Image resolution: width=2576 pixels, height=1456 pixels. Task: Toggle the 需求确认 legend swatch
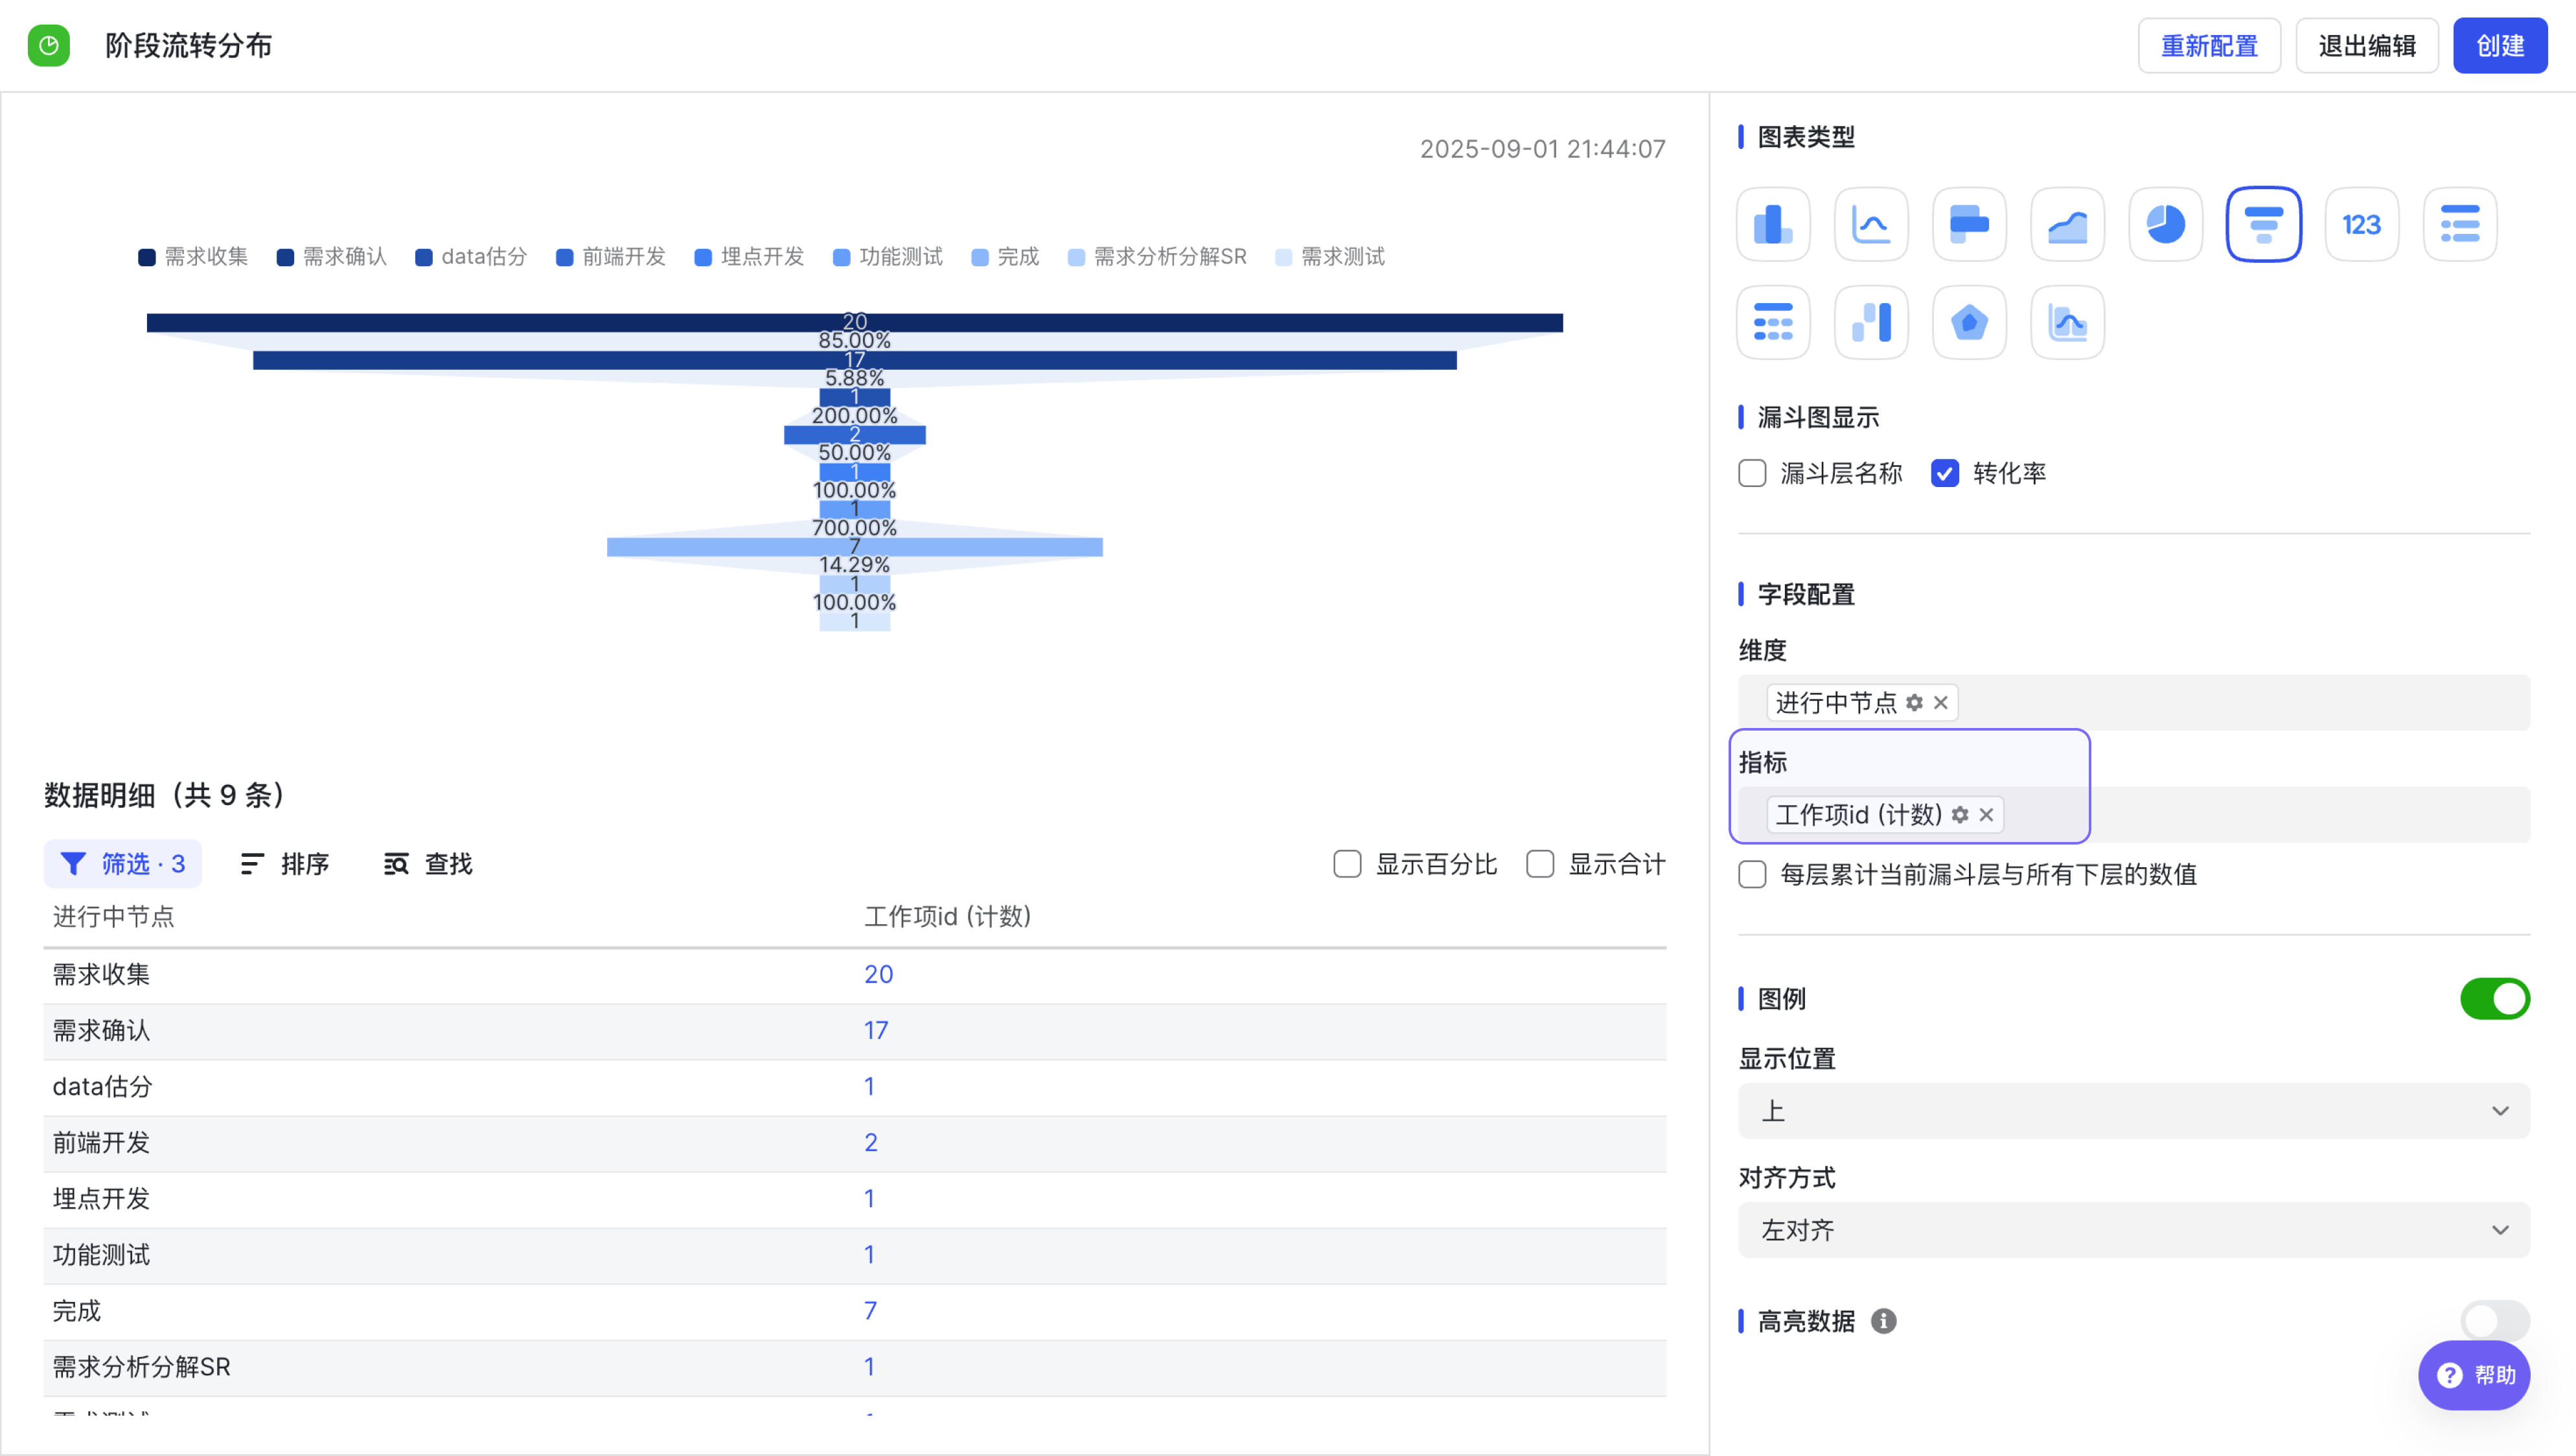click(285, 257)
